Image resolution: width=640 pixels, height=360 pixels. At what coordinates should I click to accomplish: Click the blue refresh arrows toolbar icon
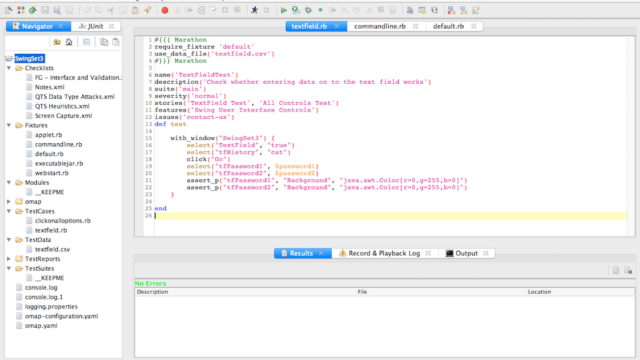click(434, 10)
